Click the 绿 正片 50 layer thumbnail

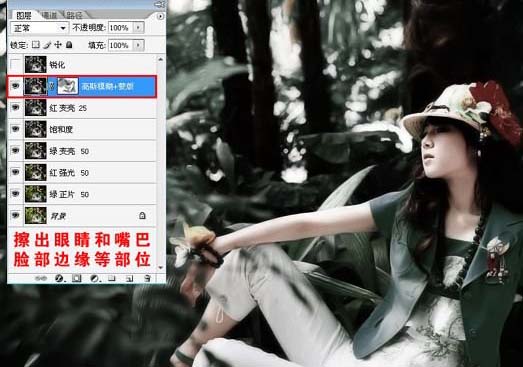pos(35,194)
